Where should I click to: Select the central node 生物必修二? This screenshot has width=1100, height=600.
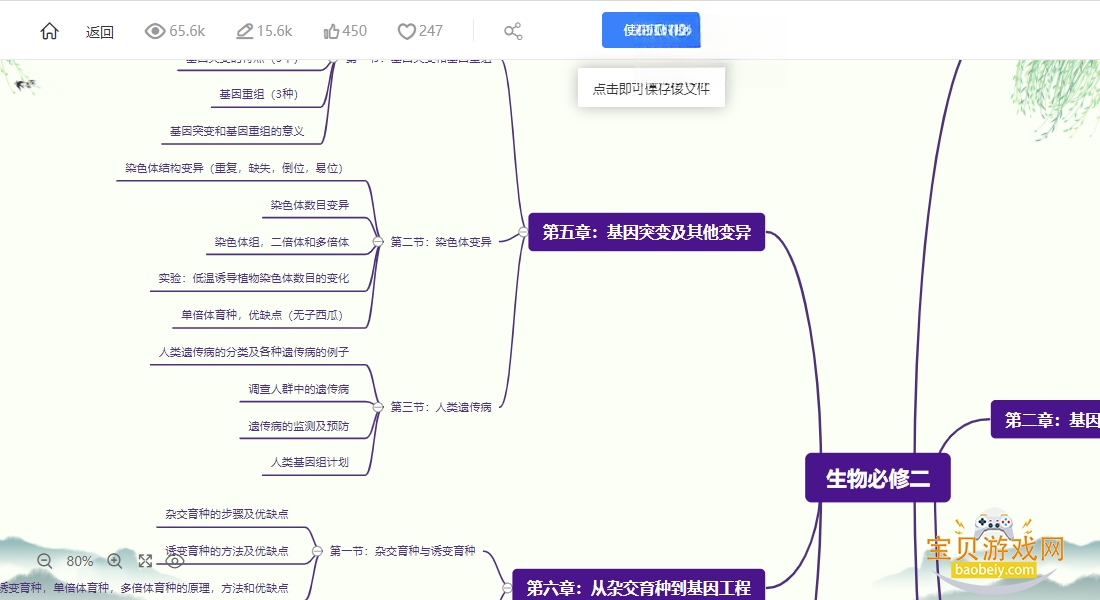[x=878, y=478]
